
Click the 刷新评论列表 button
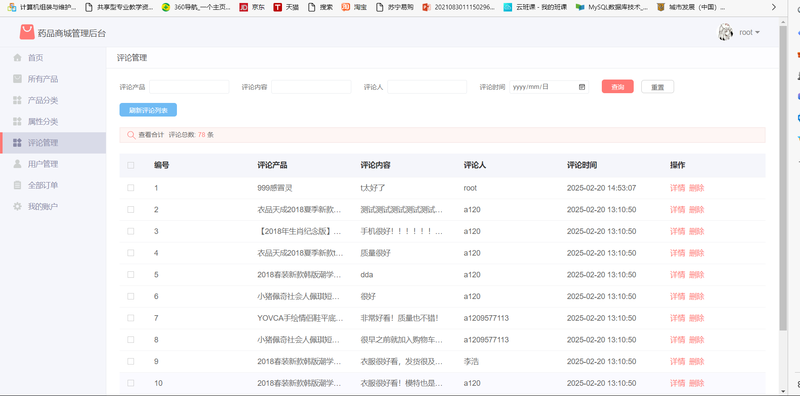pyautogui.click(x=148, y=110)
